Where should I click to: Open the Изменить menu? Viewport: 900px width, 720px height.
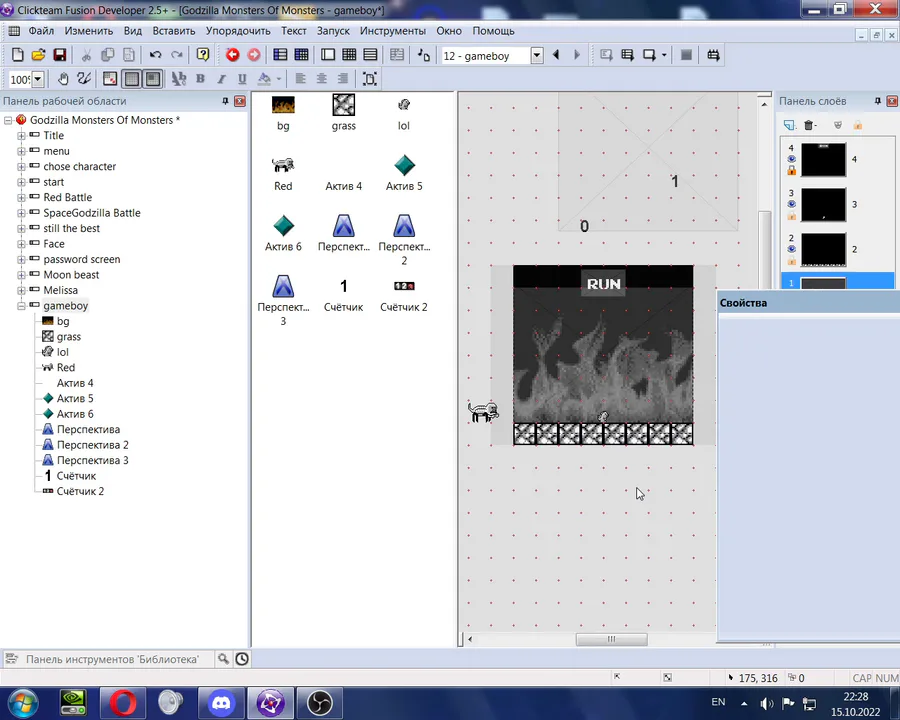point(88,31)
